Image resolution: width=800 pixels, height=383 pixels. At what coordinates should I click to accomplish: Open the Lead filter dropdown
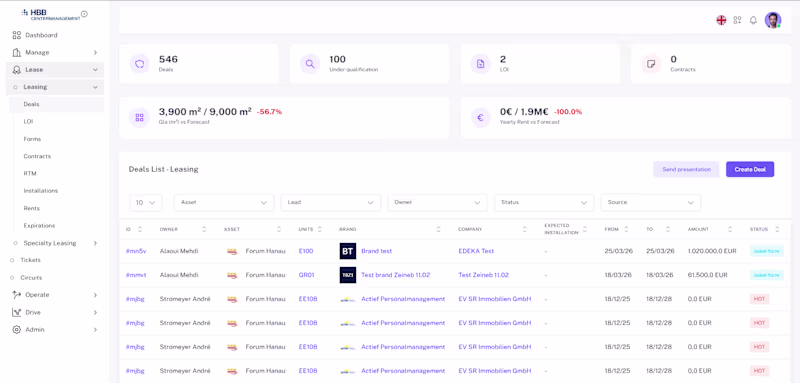pos(331,202)
